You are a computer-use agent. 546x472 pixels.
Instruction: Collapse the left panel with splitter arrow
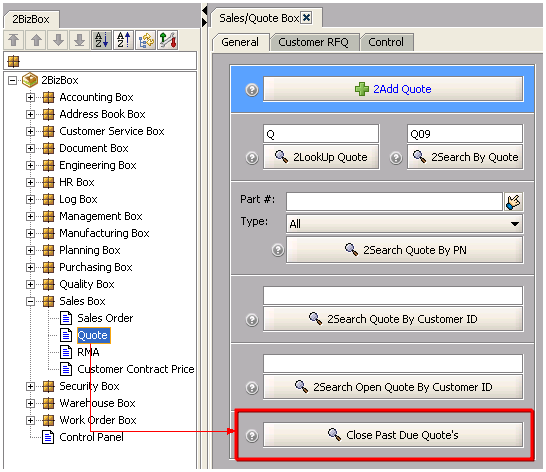pyautogui.click(x=204, y=10)
